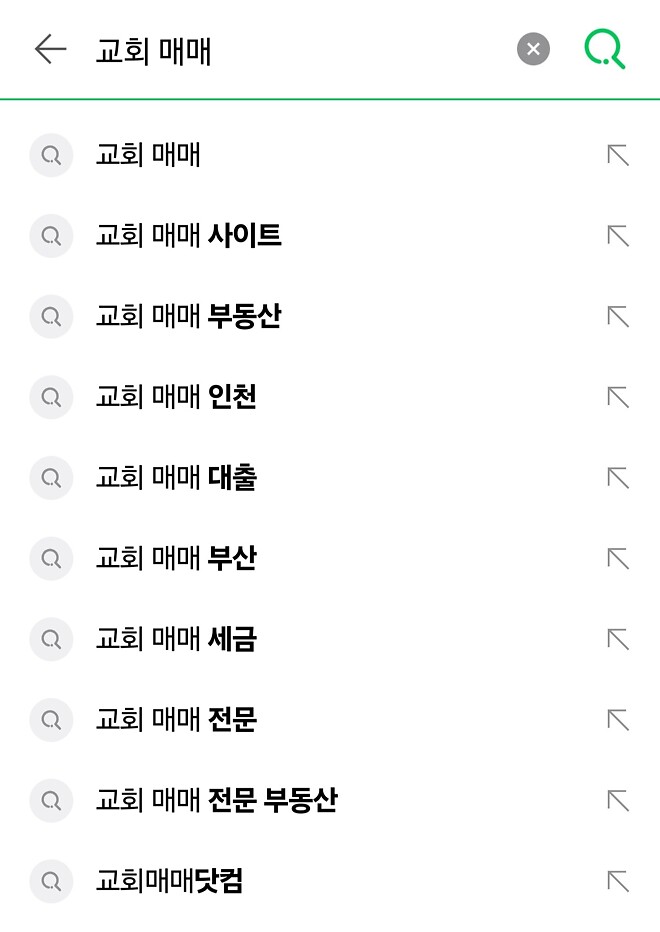
Task: Click the magnifier icon beside 교회 매매
Action: point(51,156)
